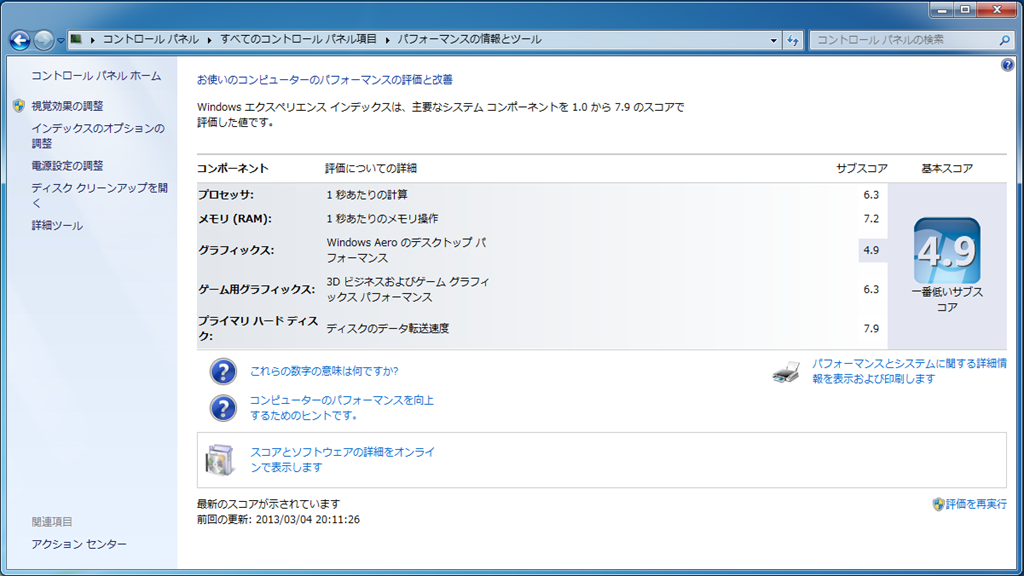Open スコアとソフトウェアの詳細をオンラインで表示します link
Viewport: 1024px width, 576px height.
[x=342, y=460]
